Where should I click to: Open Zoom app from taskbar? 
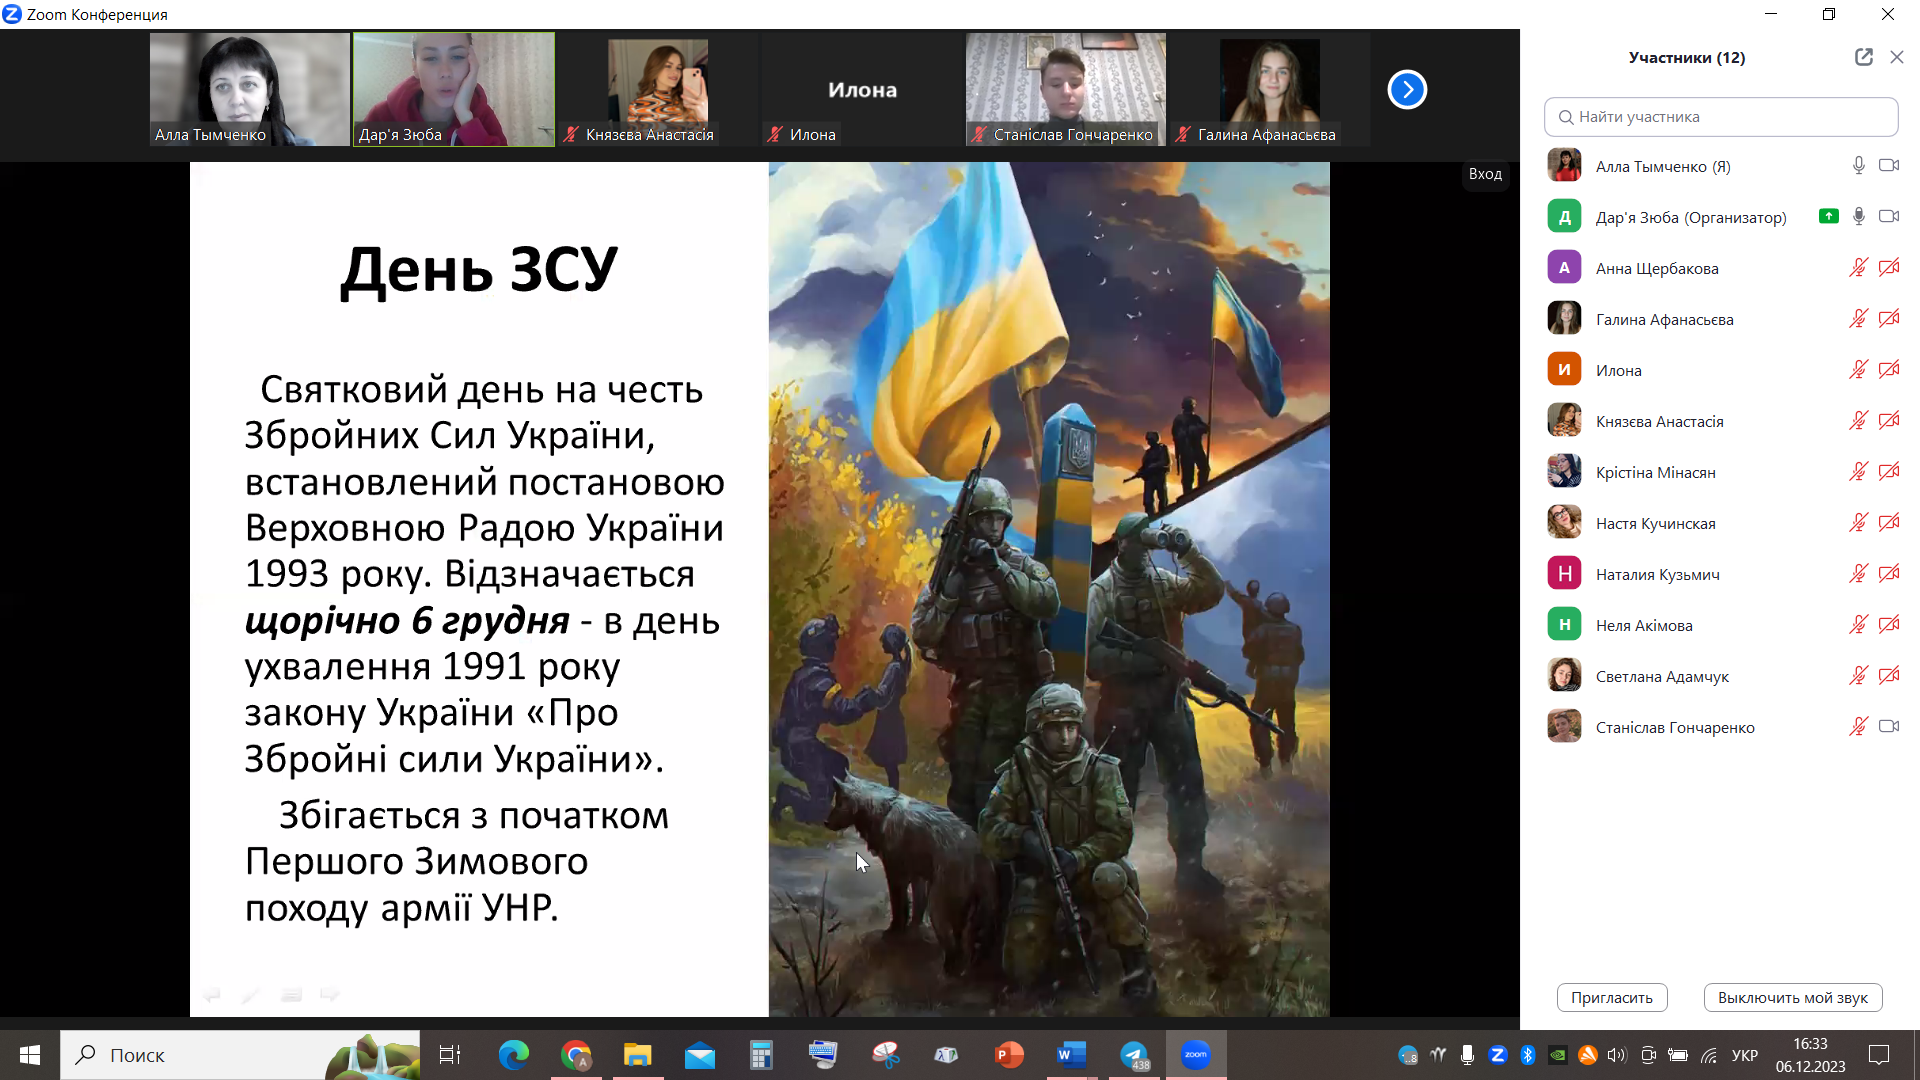pyautogui.click(x=1196, y=1055)
